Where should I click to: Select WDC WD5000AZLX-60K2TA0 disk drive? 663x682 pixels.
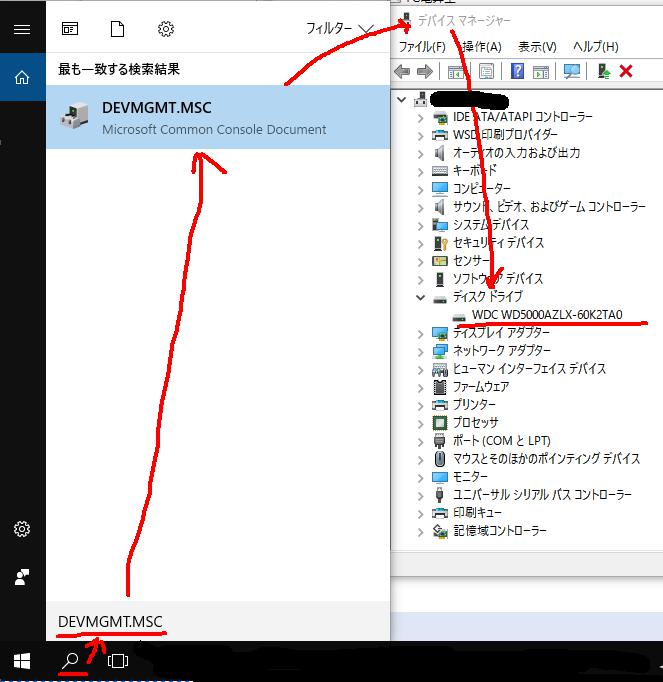547,314
